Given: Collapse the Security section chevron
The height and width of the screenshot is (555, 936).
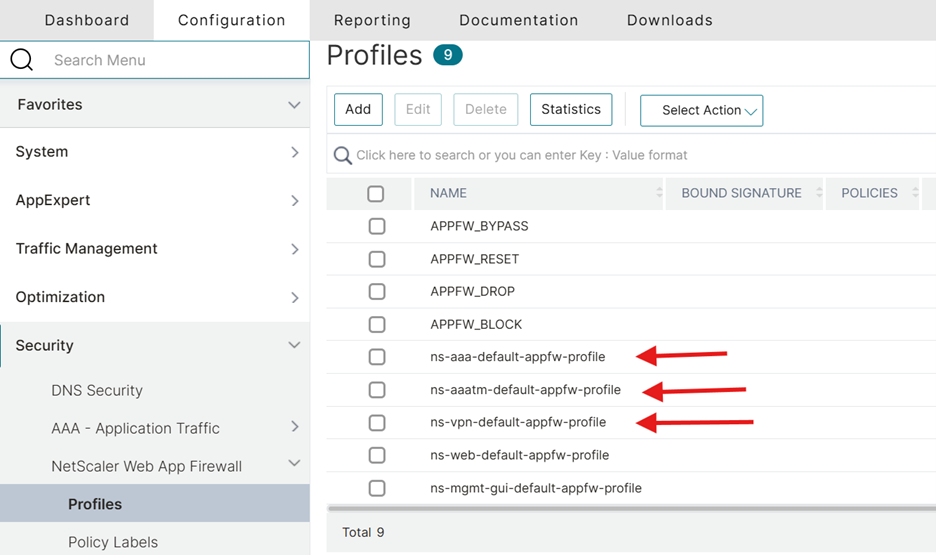Looking at the screenshot, I should pos(294,346).
